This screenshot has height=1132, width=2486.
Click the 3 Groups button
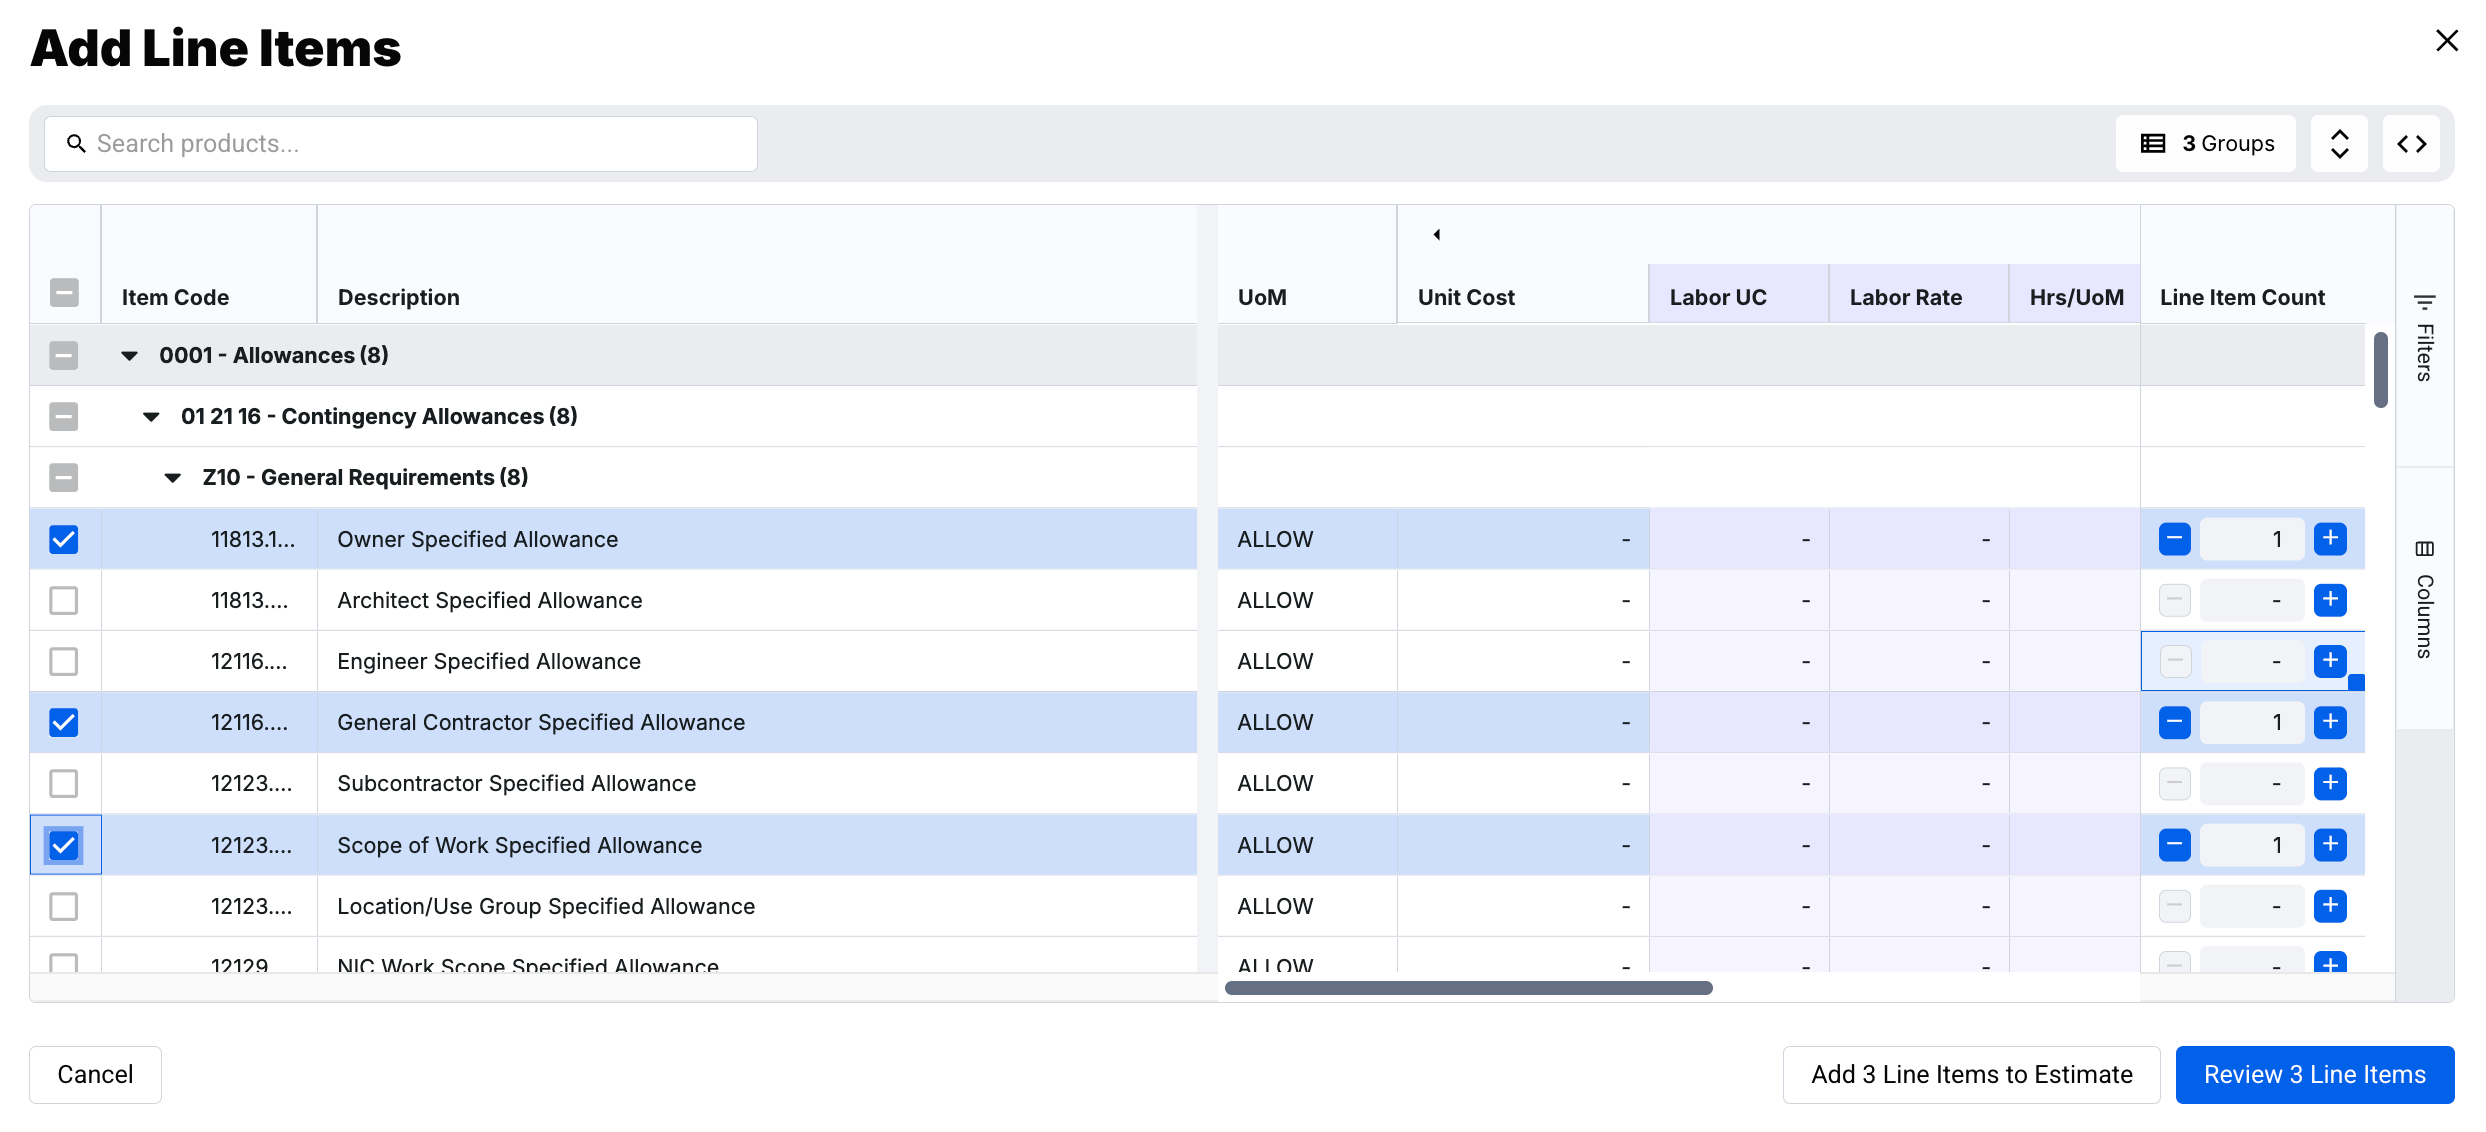point(2205,144)
